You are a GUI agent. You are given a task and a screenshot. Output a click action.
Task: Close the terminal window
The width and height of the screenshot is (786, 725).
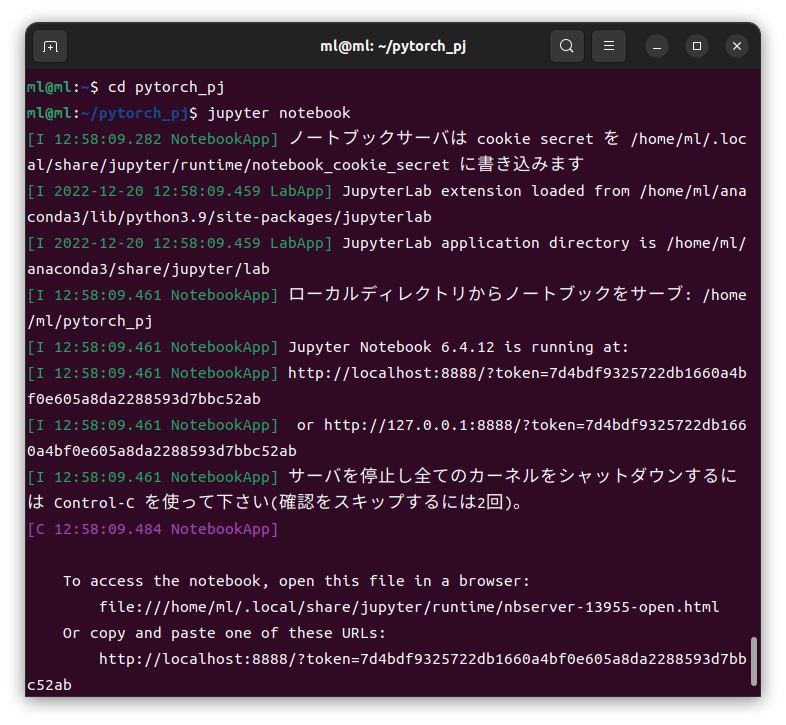pos(737,46)
